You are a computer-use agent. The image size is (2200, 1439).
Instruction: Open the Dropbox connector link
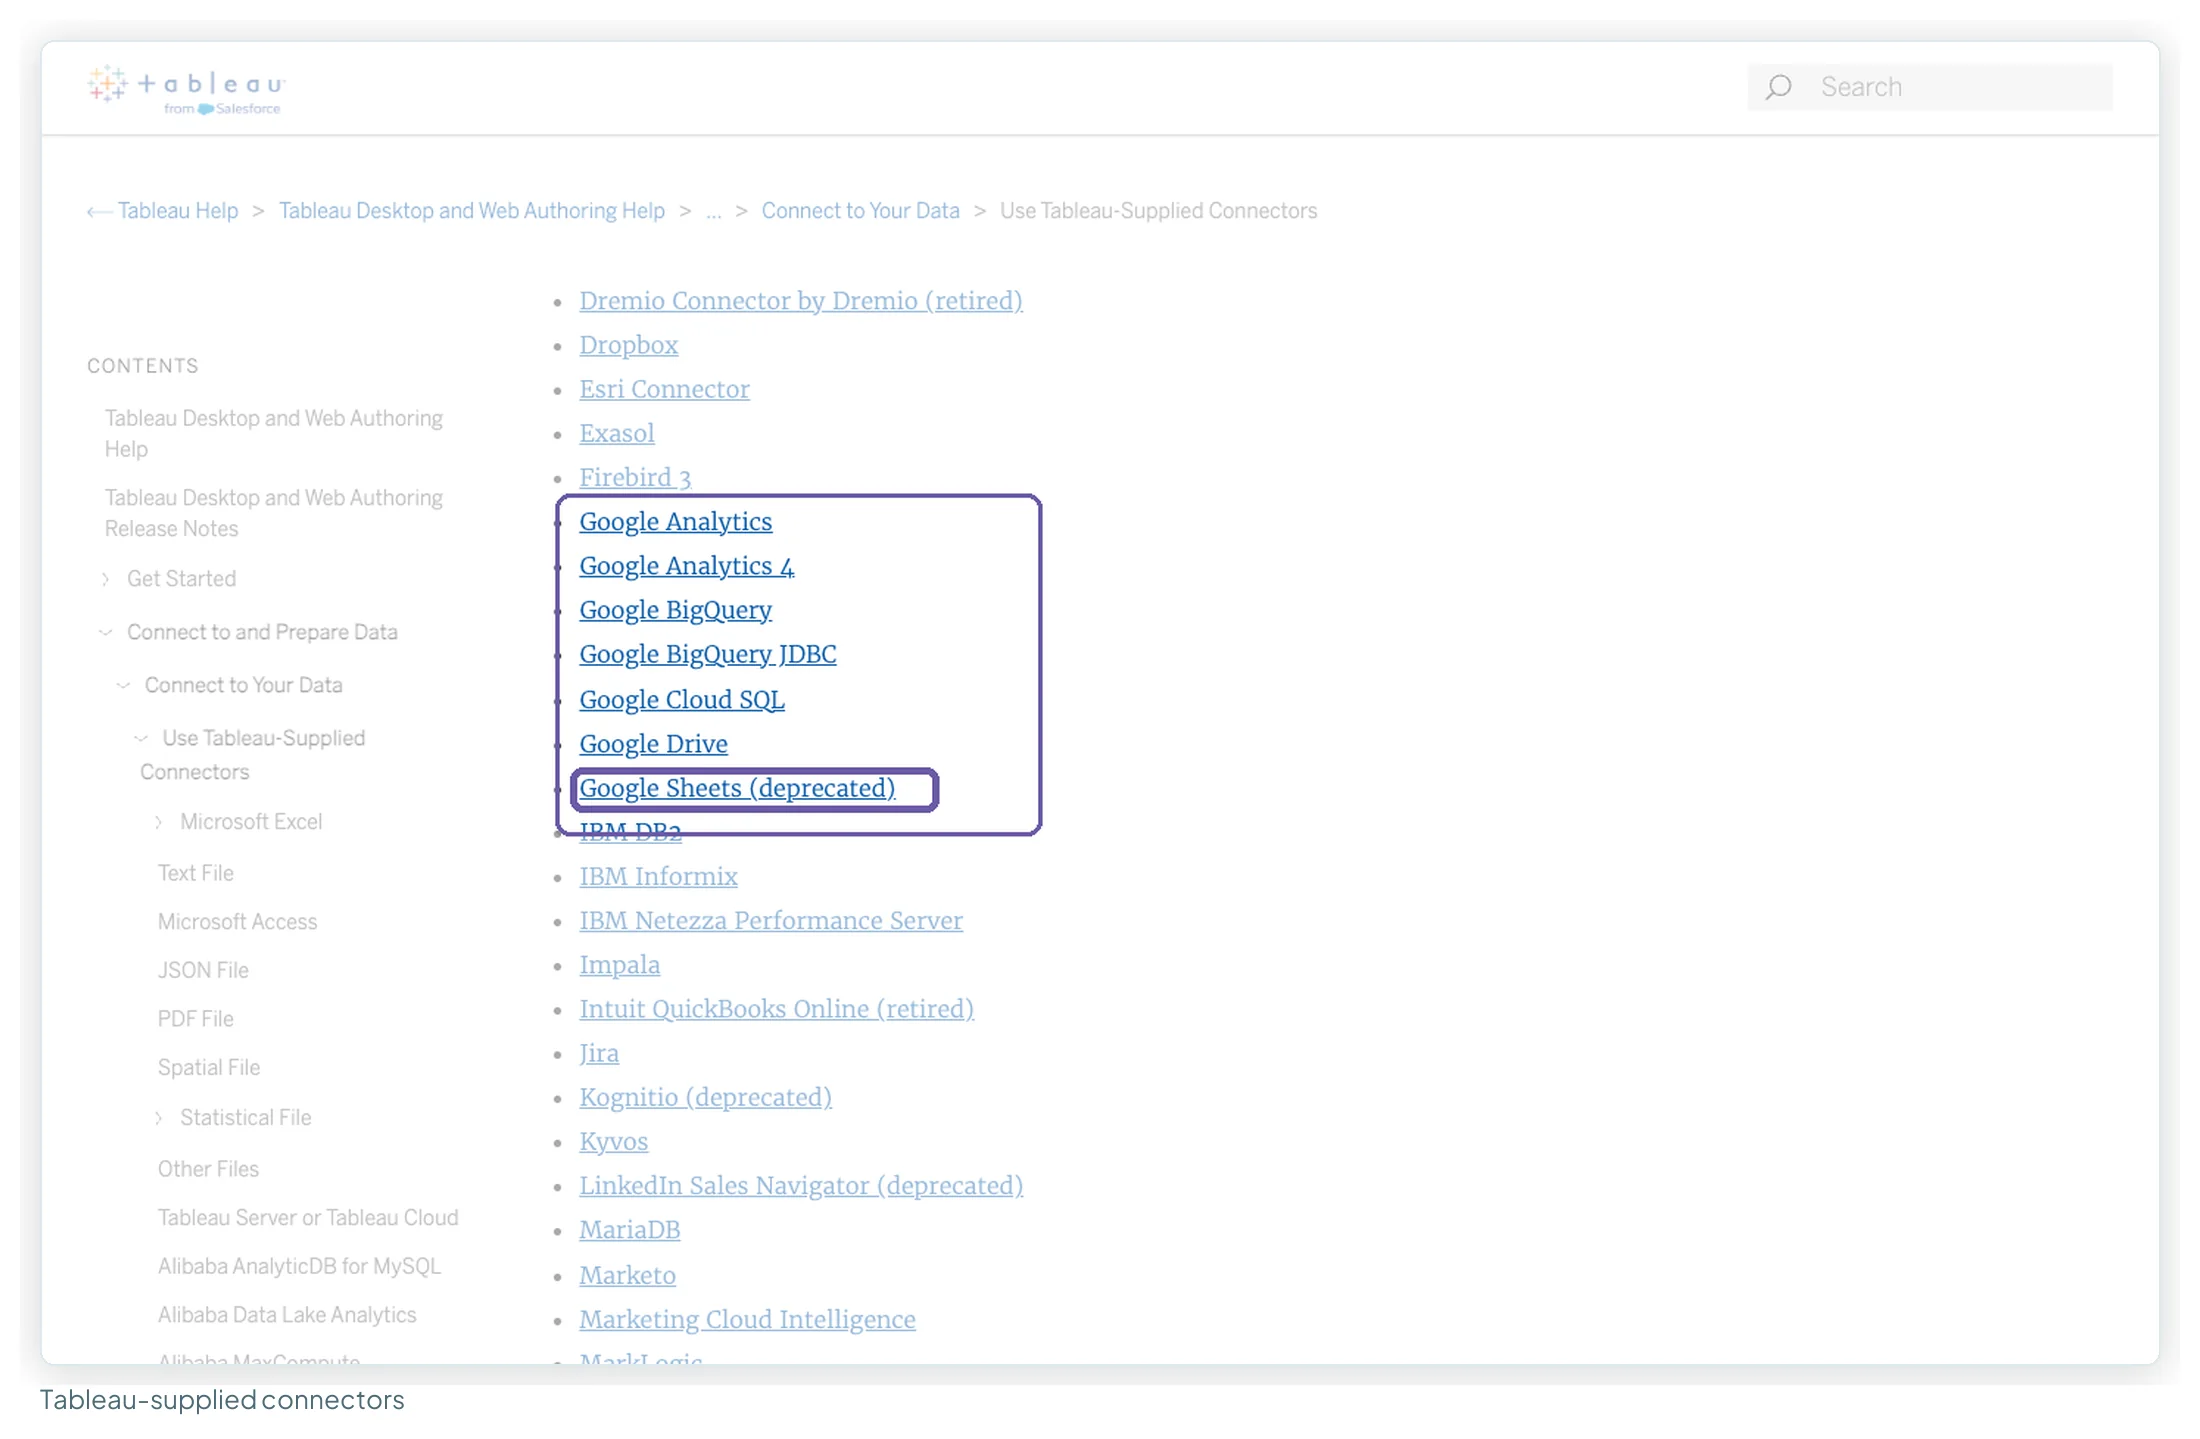(628, 345)
